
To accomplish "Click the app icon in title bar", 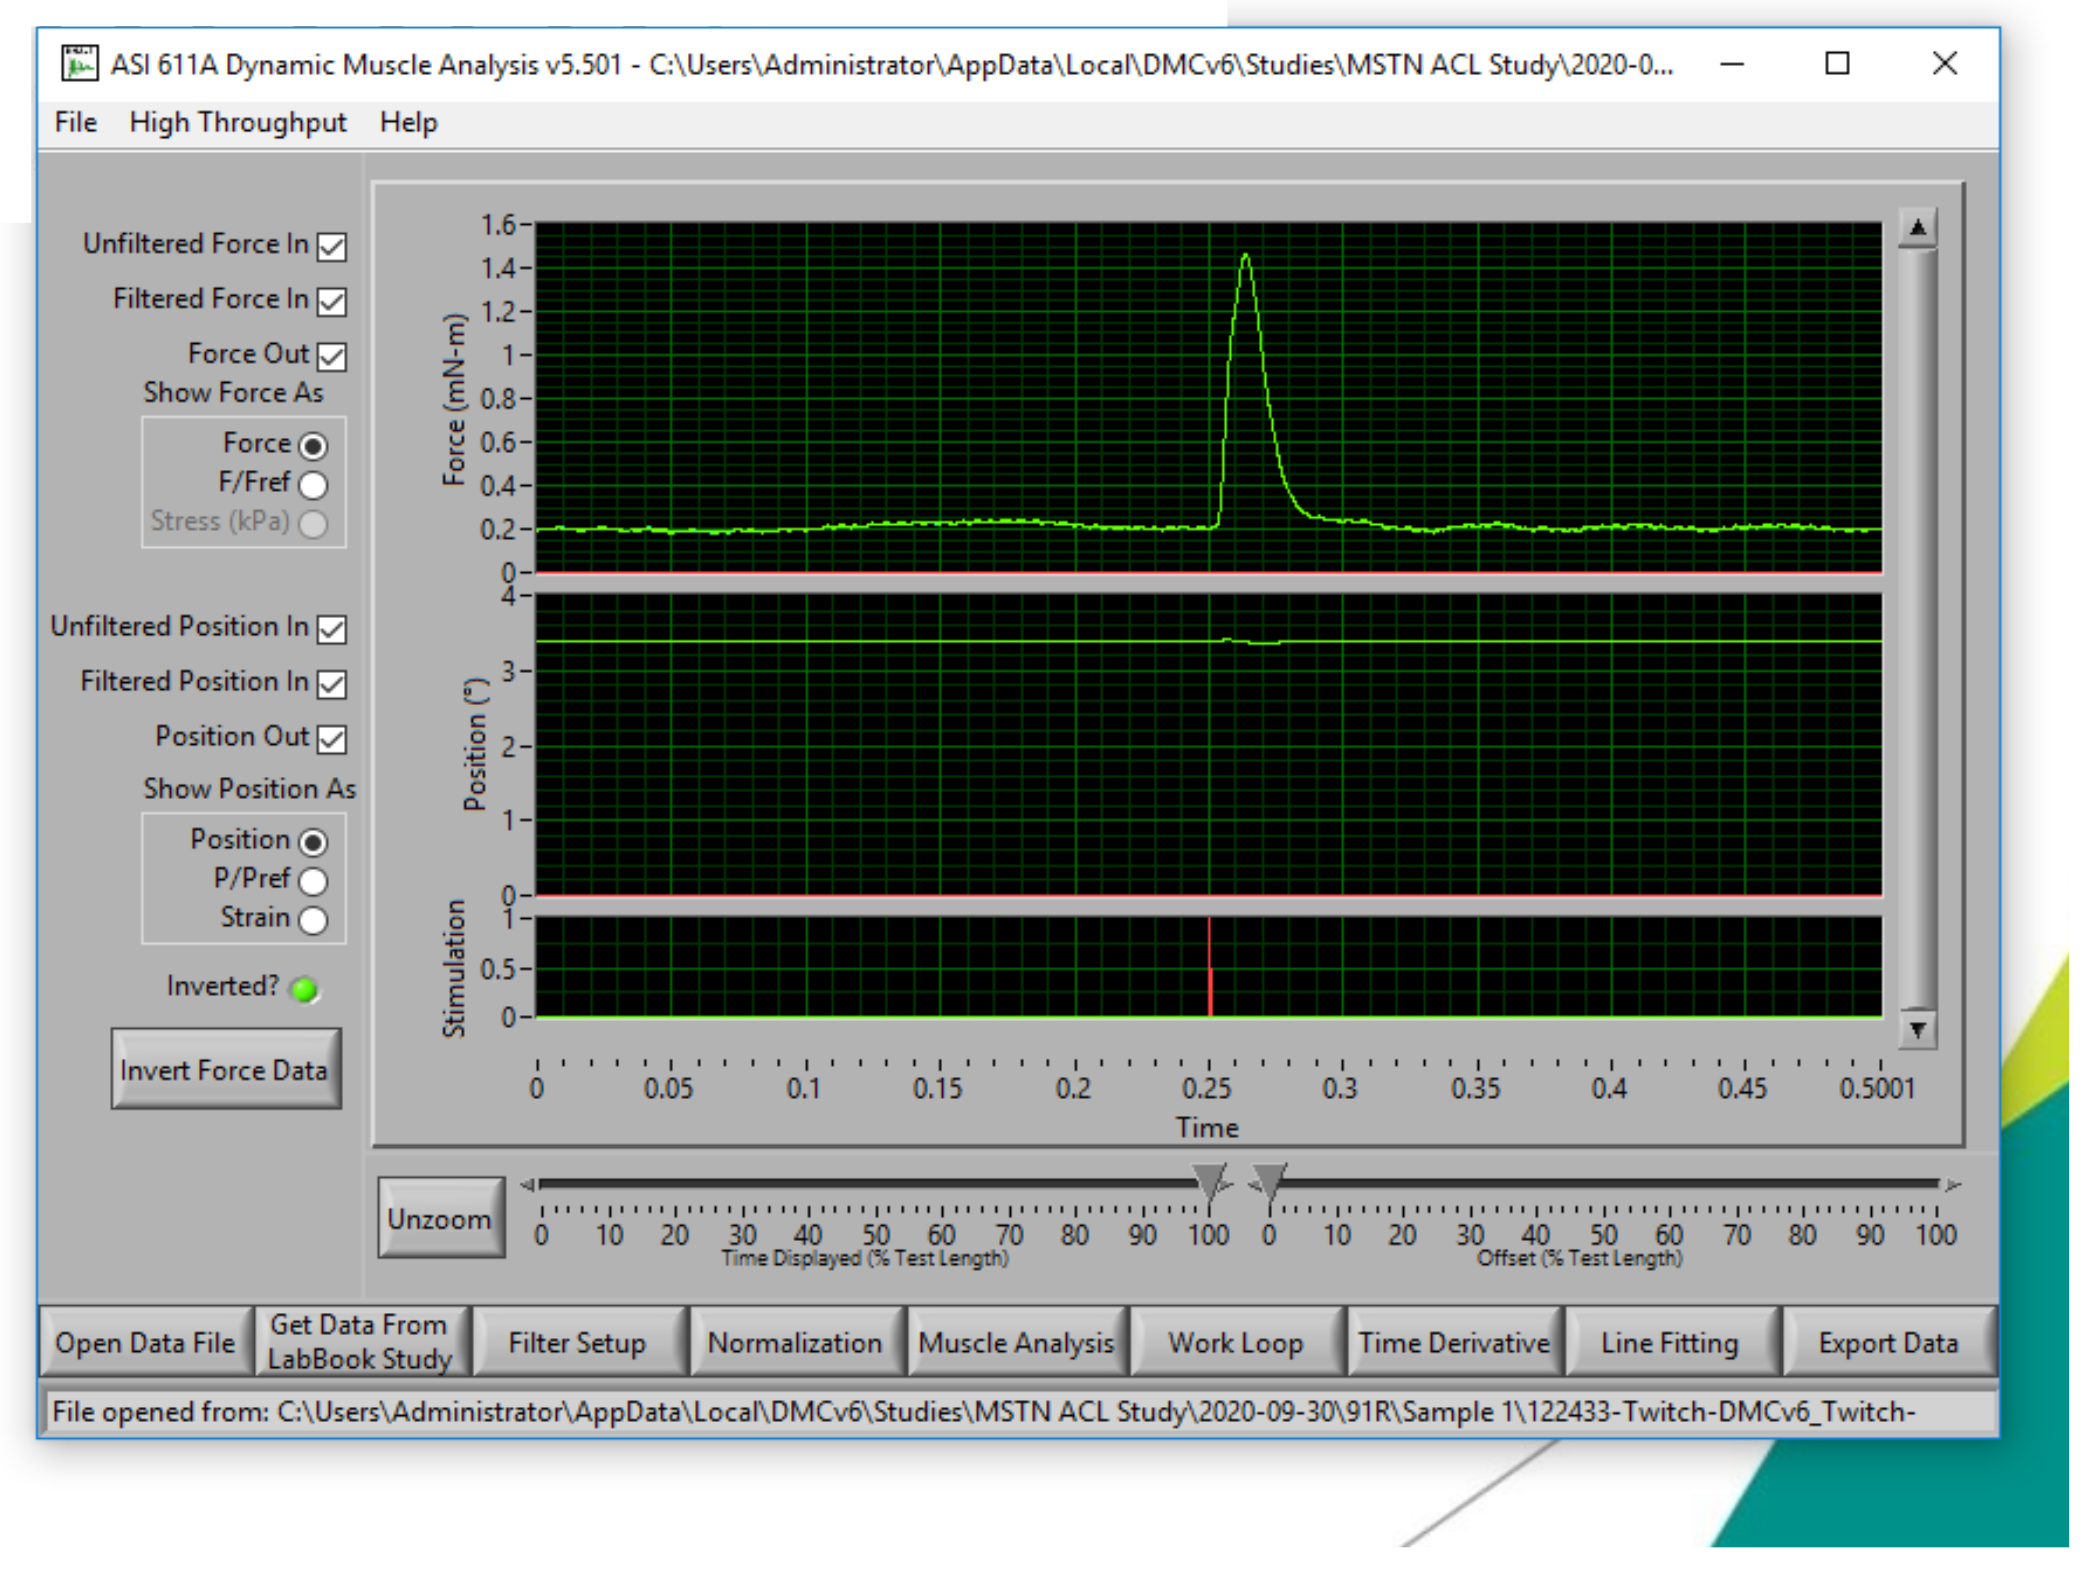I will pos(78,63).
